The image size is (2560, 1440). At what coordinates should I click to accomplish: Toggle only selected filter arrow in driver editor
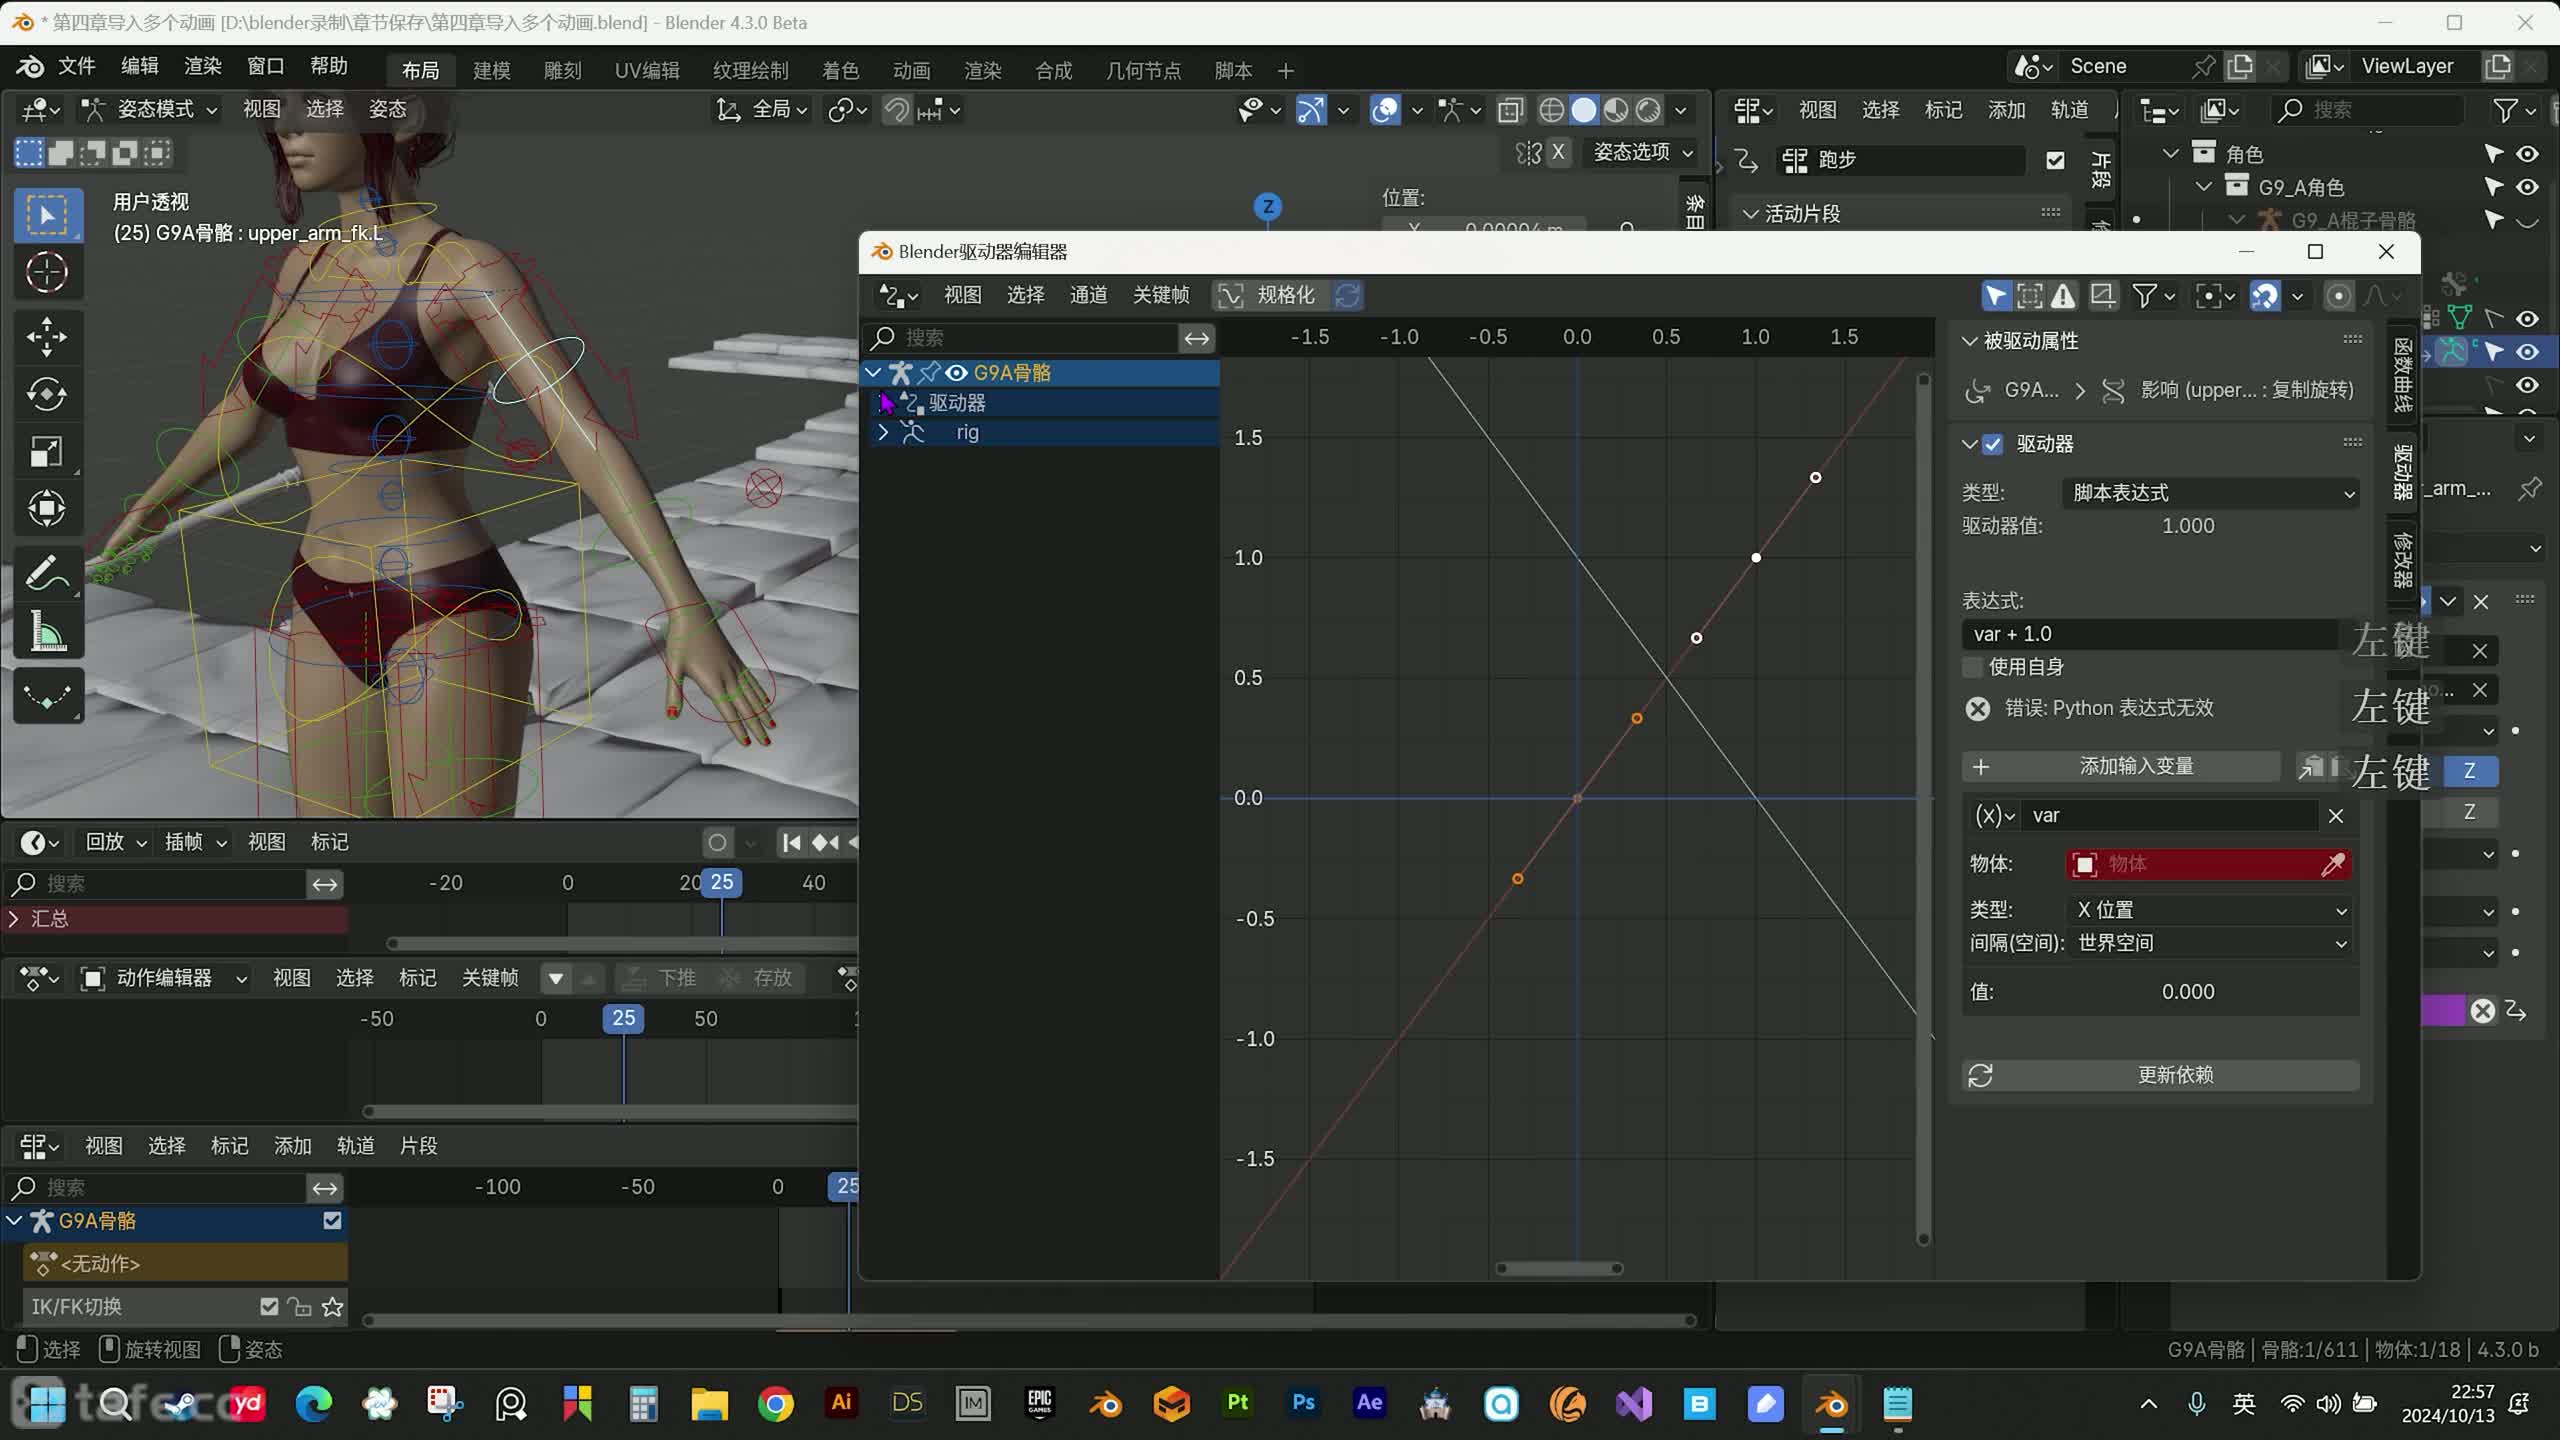point(1995,295)
